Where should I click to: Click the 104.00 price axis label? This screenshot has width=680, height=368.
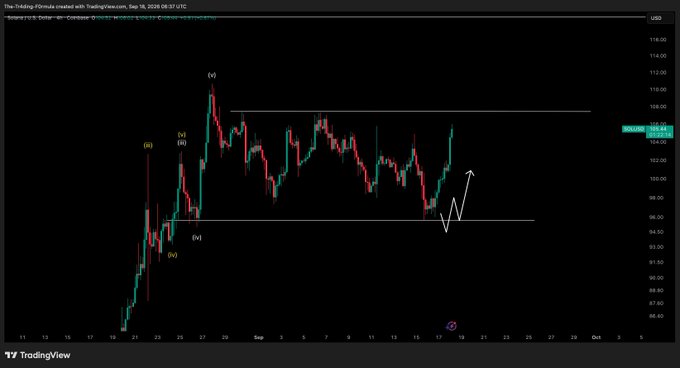tap(658, 142)
